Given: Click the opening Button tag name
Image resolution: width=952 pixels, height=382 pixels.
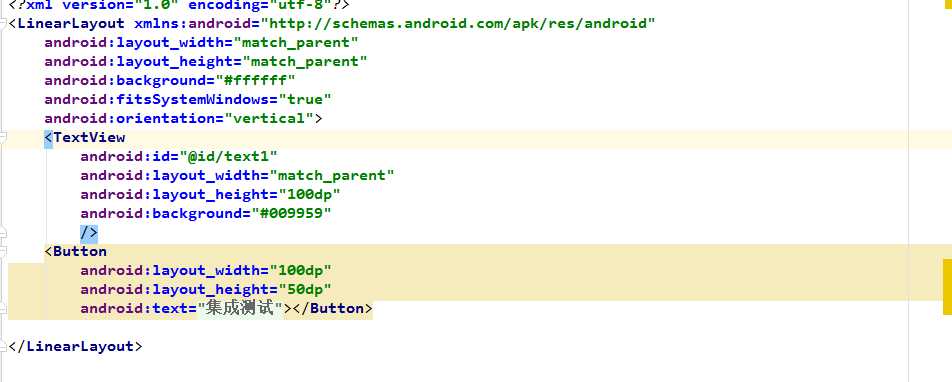Looking at the screenshot, I should tap(80, 251).
